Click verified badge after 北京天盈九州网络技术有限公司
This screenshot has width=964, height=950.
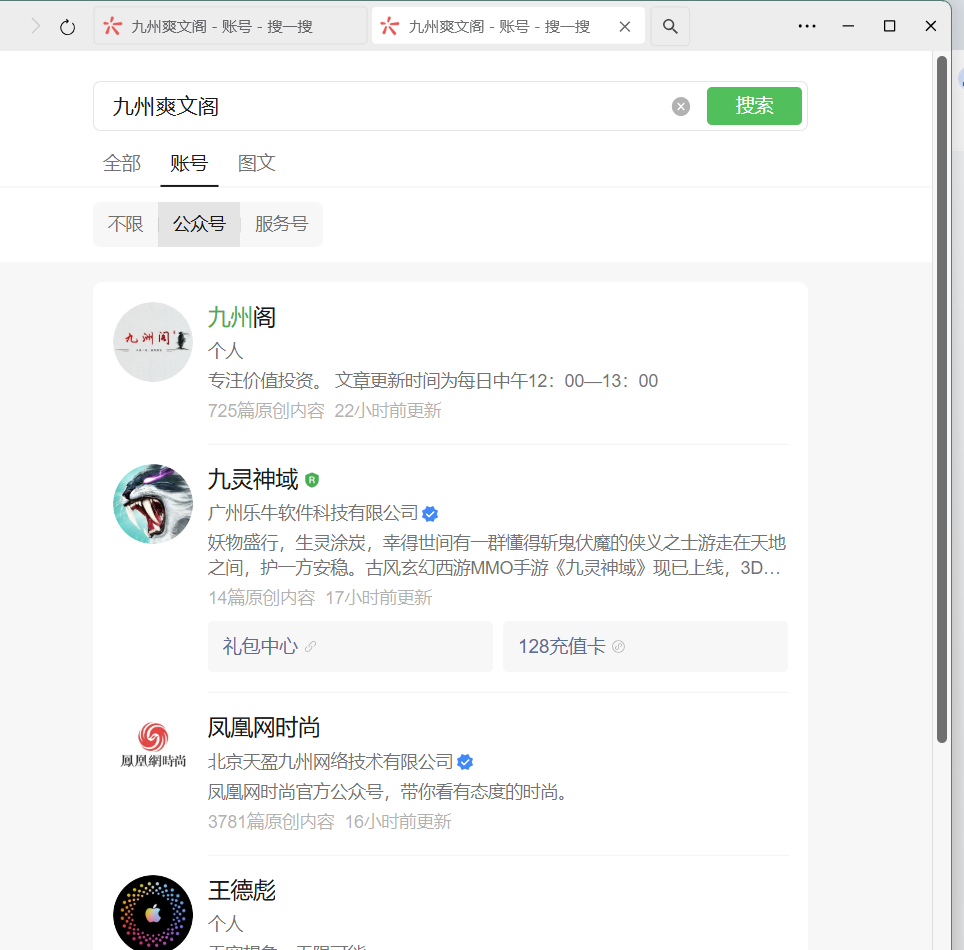[465, 762]
